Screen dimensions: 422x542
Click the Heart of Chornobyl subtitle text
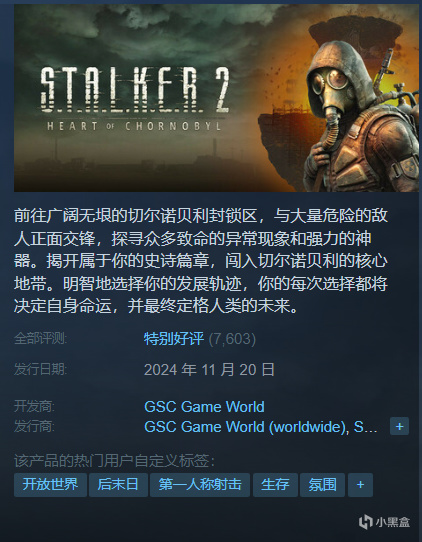pyautogui.click(x=134, y=126)
